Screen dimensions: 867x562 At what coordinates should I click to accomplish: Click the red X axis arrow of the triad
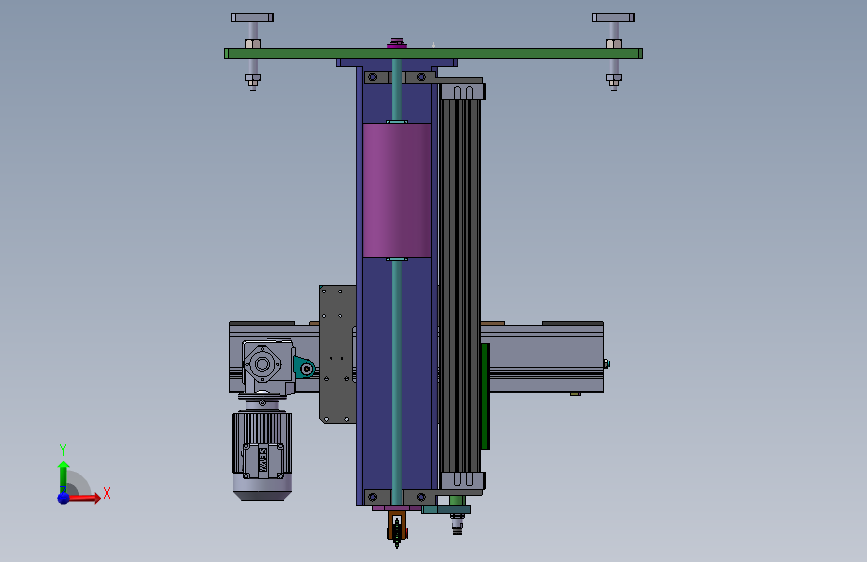tap(83, 498)
